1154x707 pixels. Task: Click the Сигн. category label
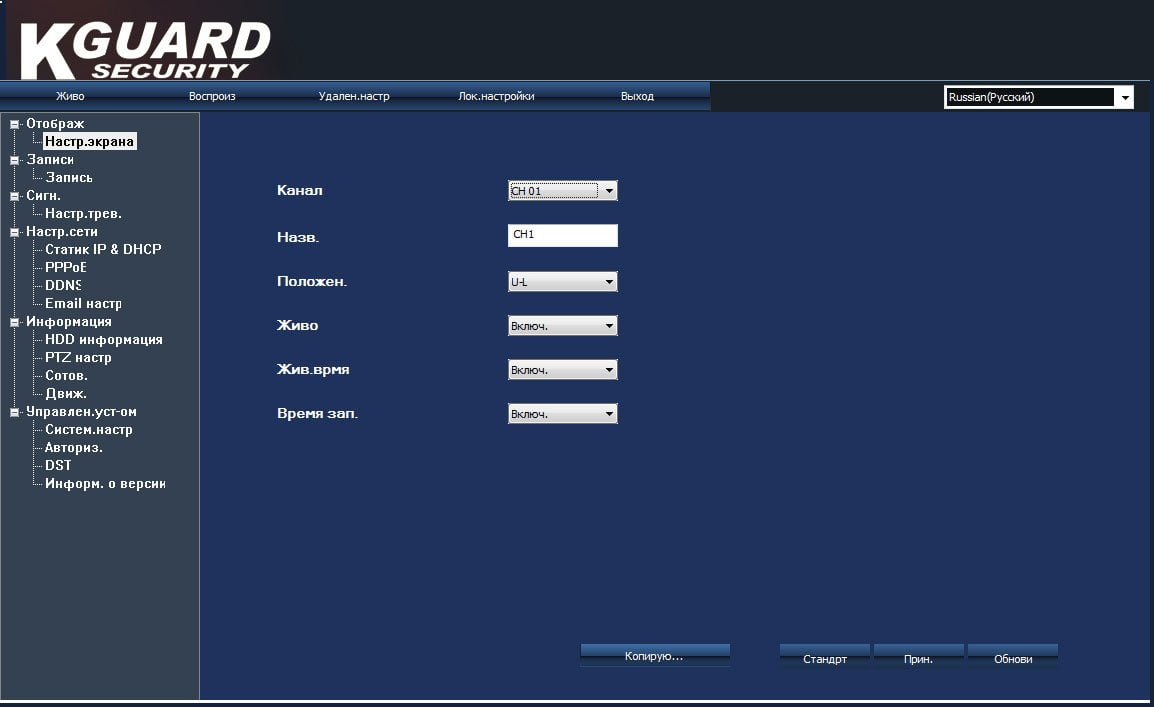coord(43,196)
